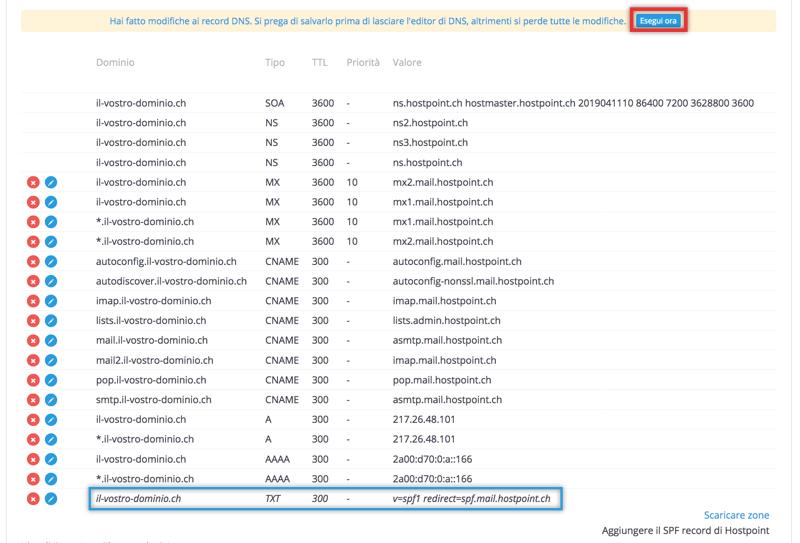Viewport: 800px width, 543px height.
Task: Edit the il-vostro-dominio.ch MX mx1.mail.hostpoint.ch record
Action: click(51, 202)
